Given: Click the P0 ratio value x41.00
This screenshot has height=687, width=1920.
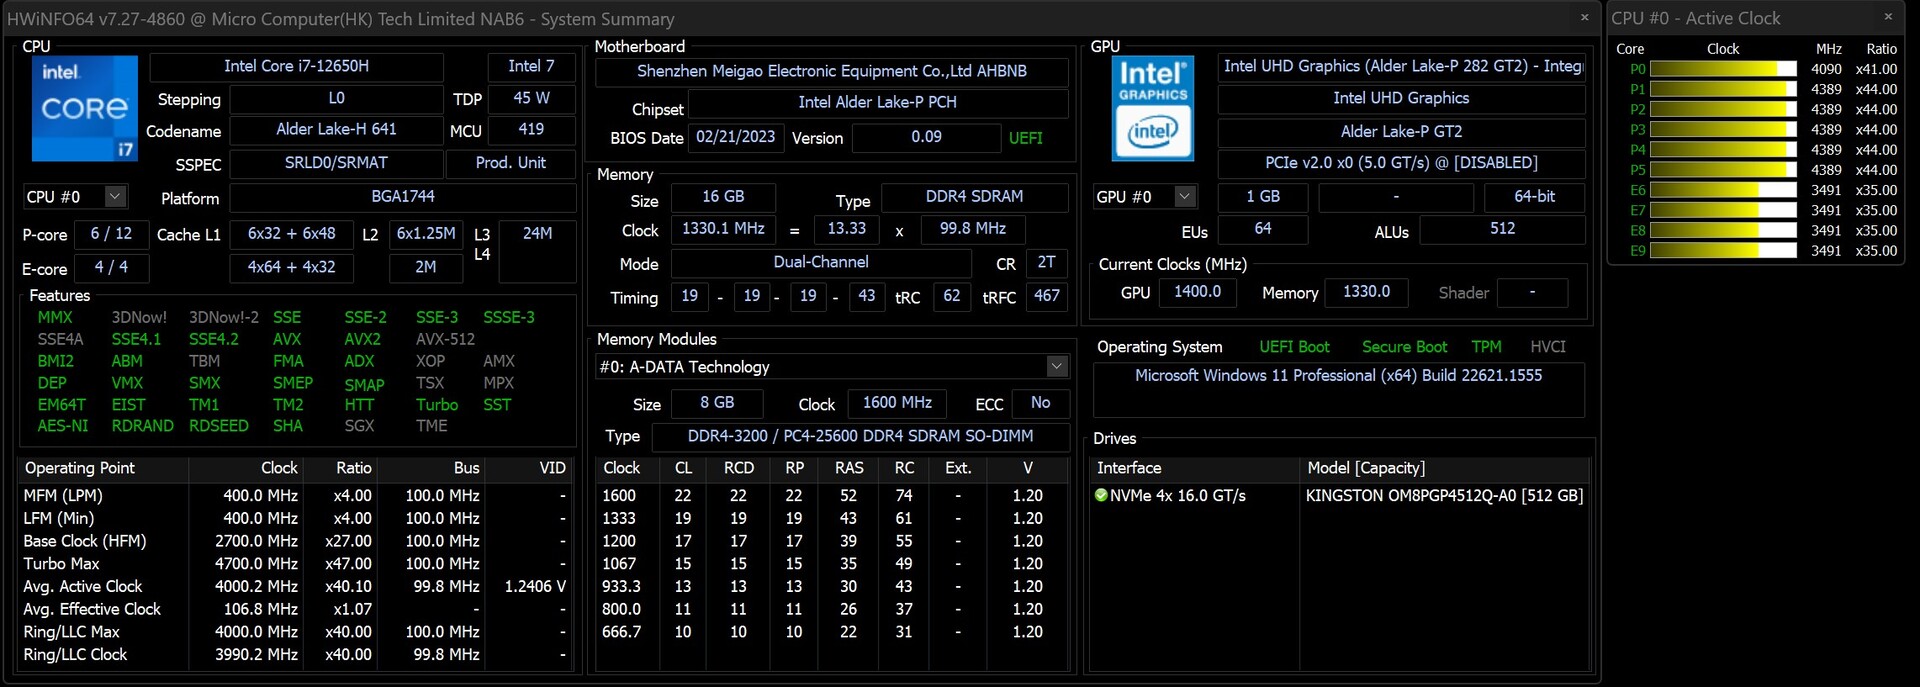Looking at the screenshot, I should (x=1876, y=69).
